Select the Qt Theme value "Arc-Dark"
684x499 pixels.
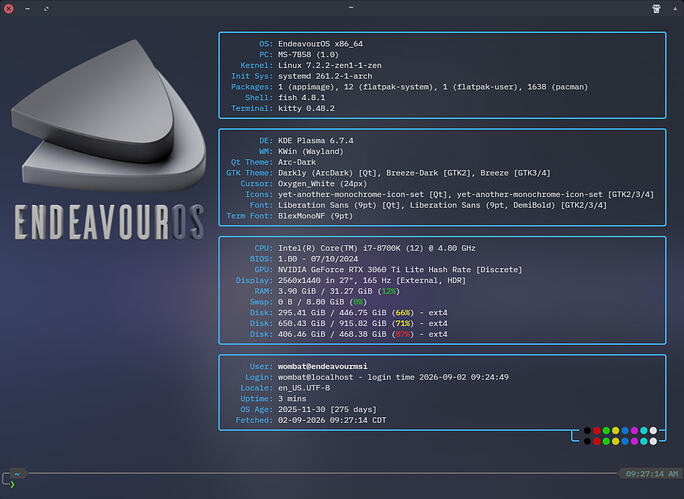coord(297,162)
